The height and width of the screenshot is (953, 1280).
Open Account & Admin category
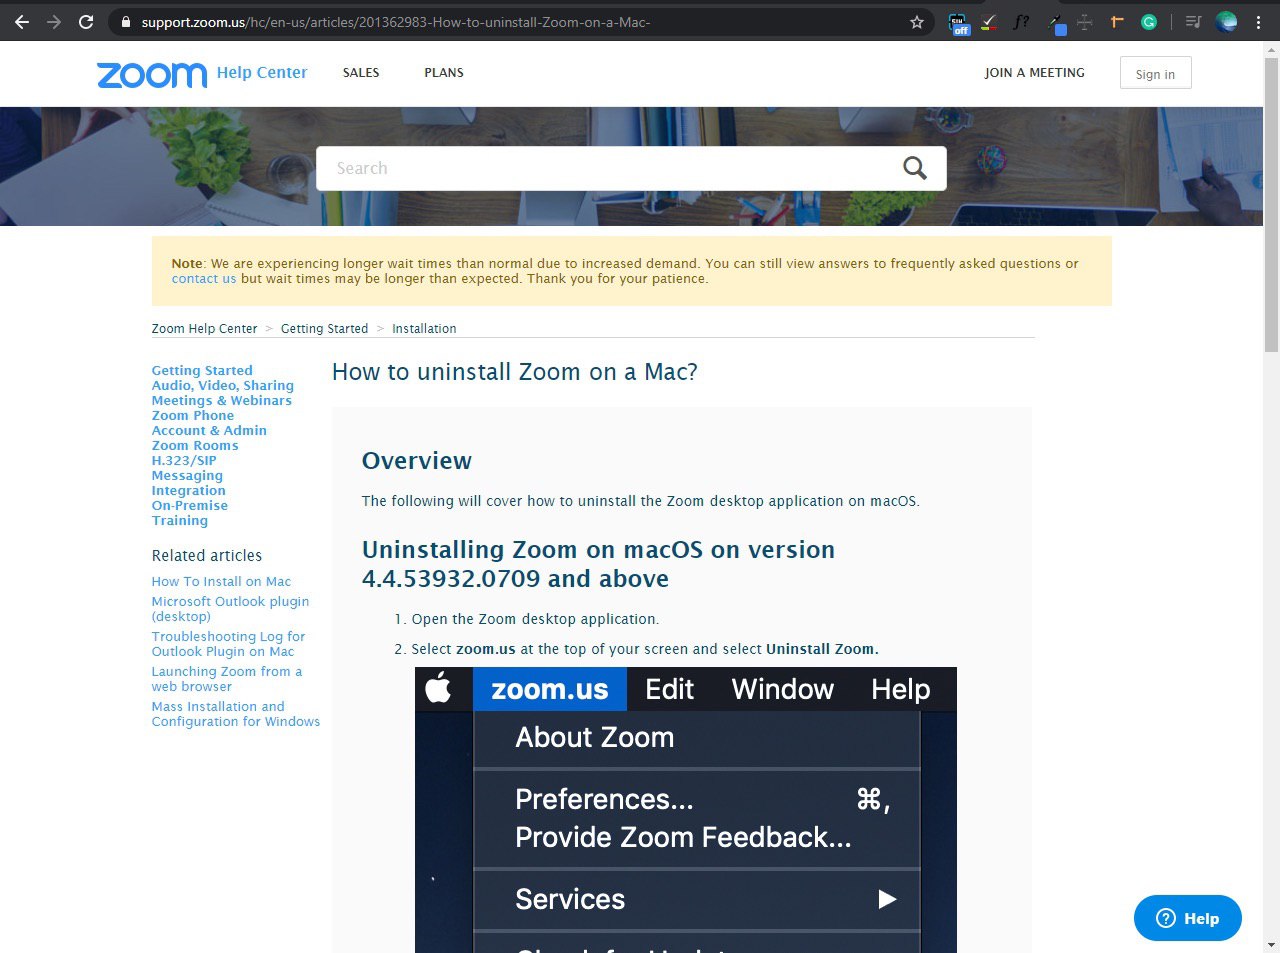click(x=209, y=430)
